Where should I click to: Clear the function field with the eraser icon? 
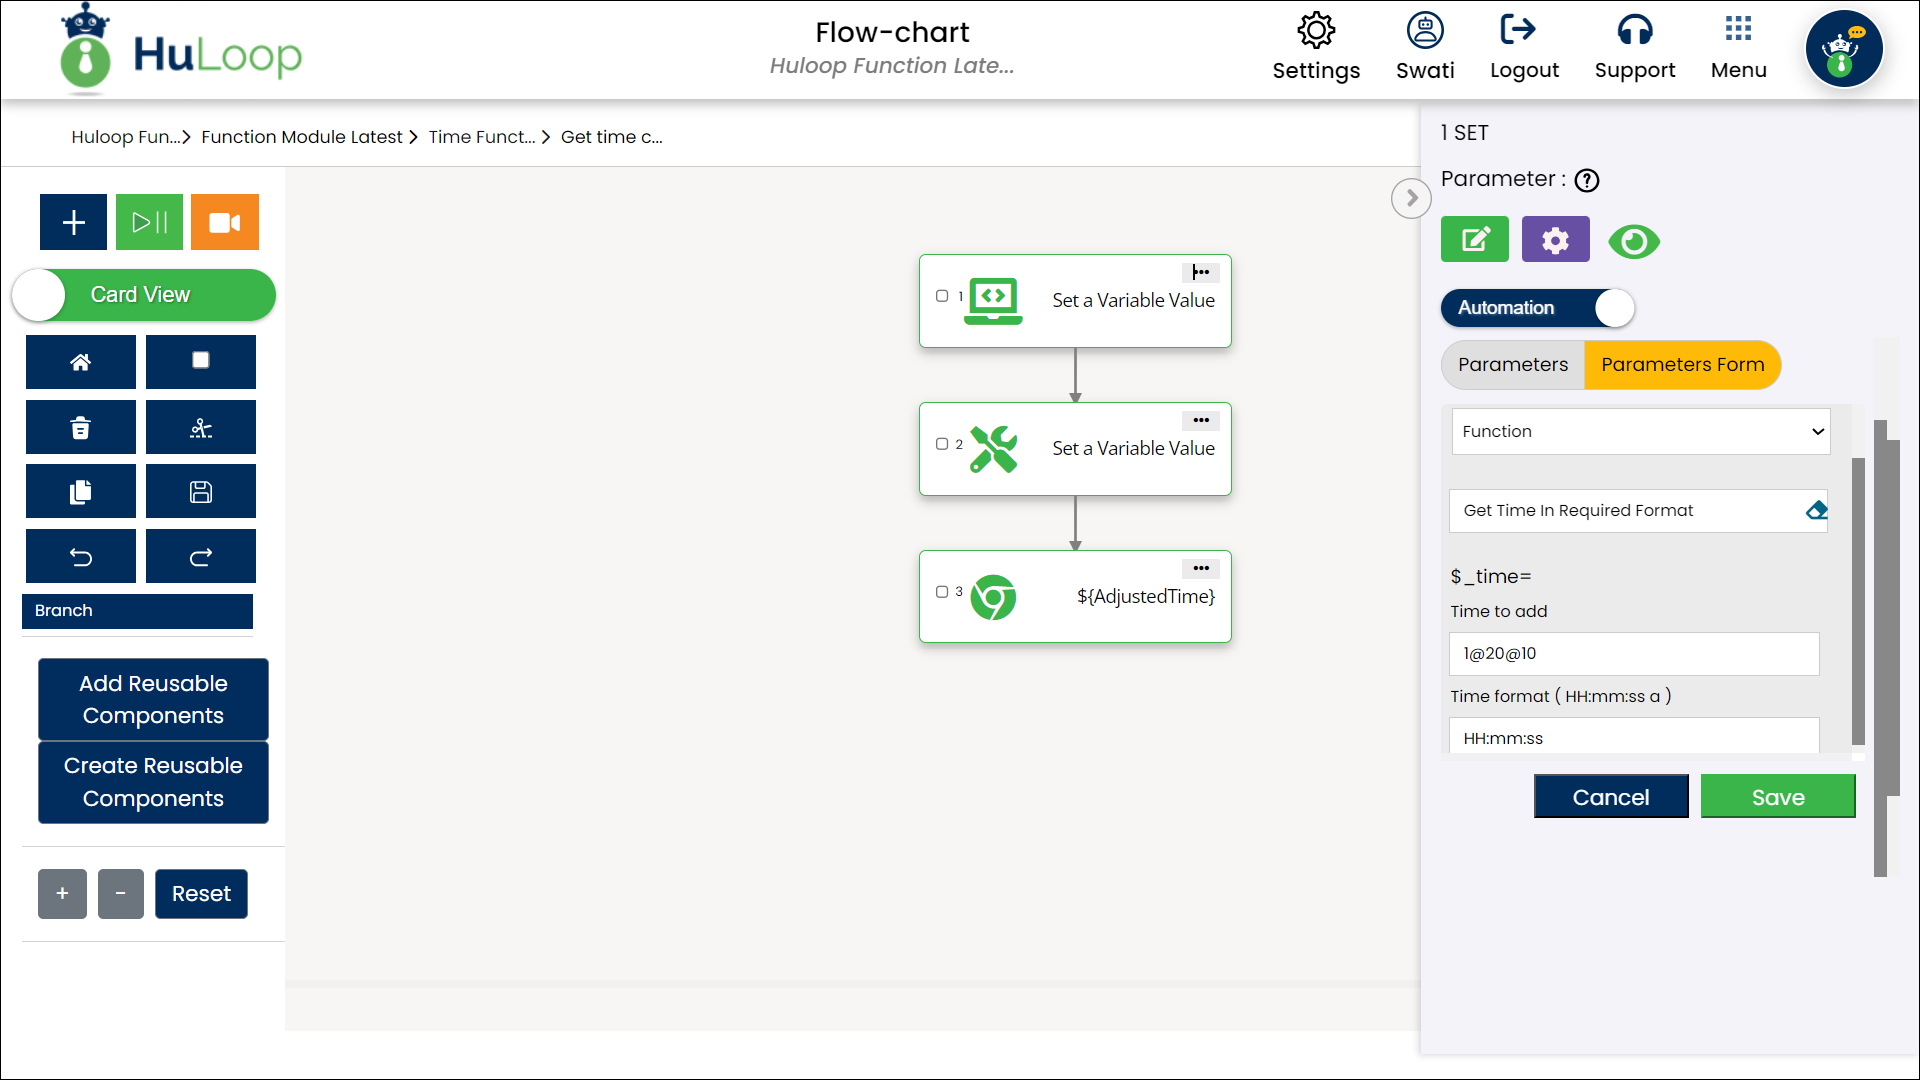click(1816, 511)
